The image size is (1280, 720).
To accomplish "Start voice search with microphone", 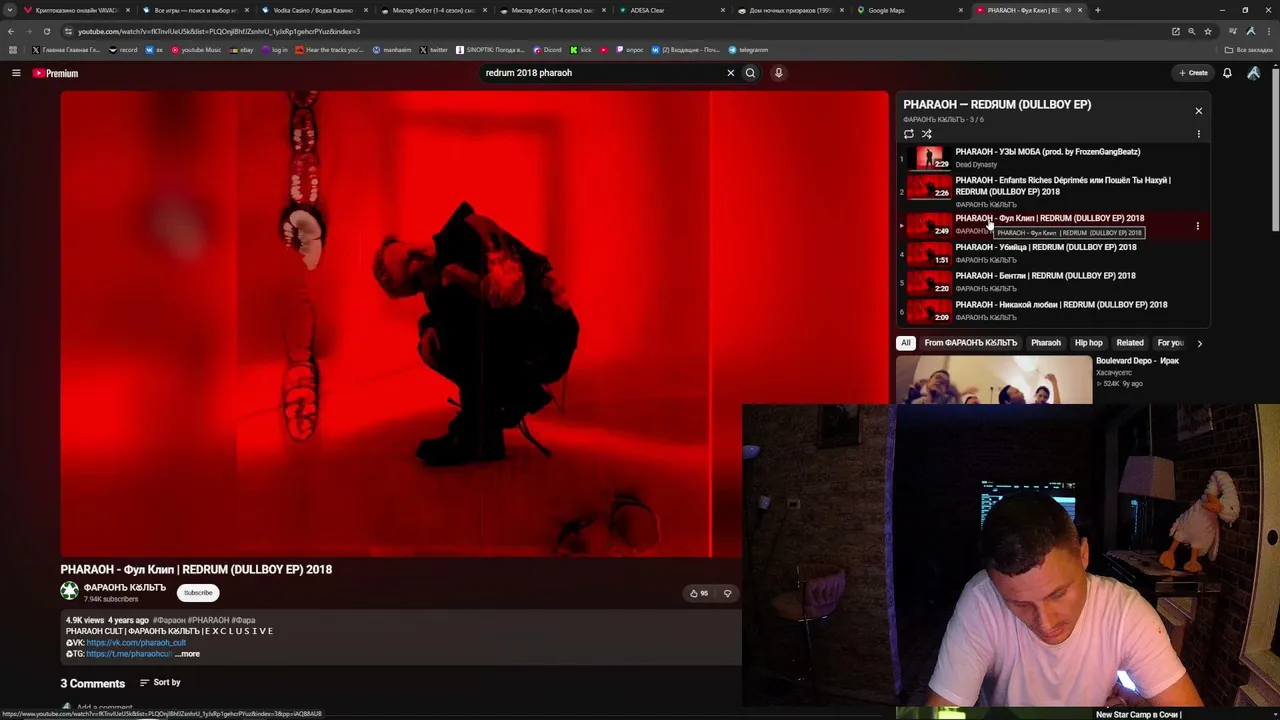I will 778,73.
